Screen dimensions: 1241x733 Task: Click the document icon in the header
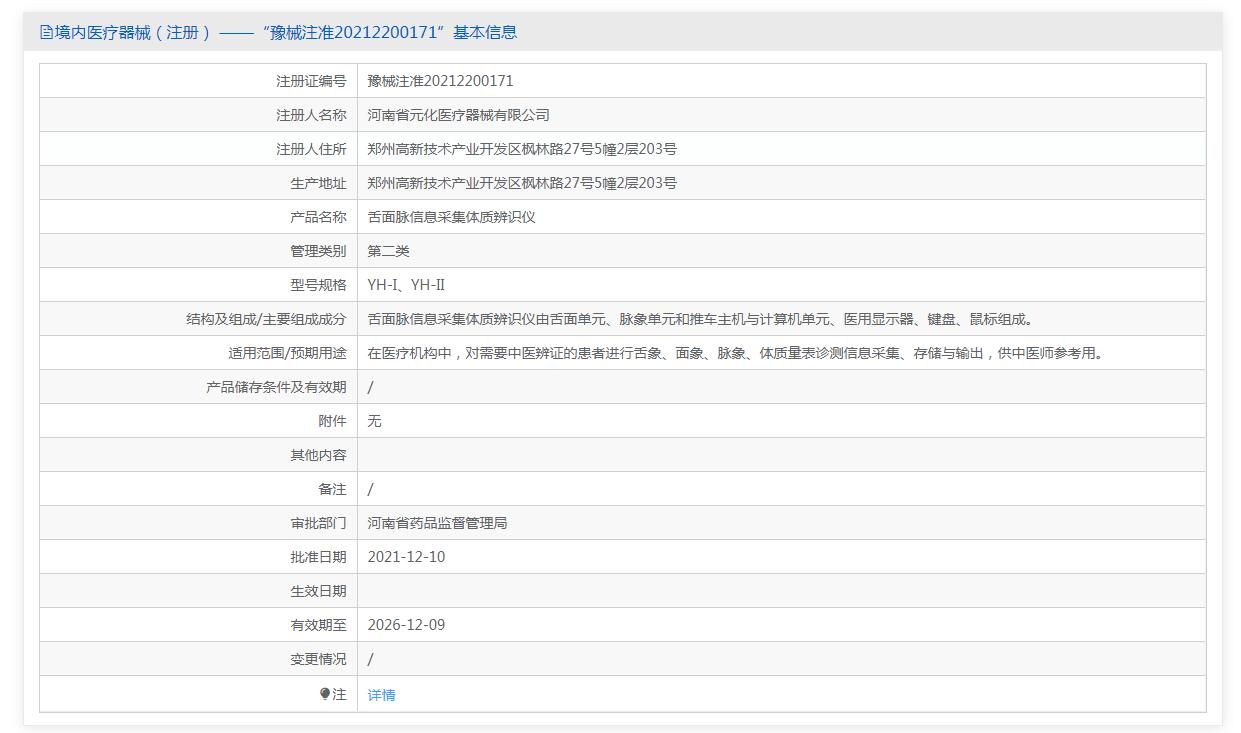click(x=46, y=32)
